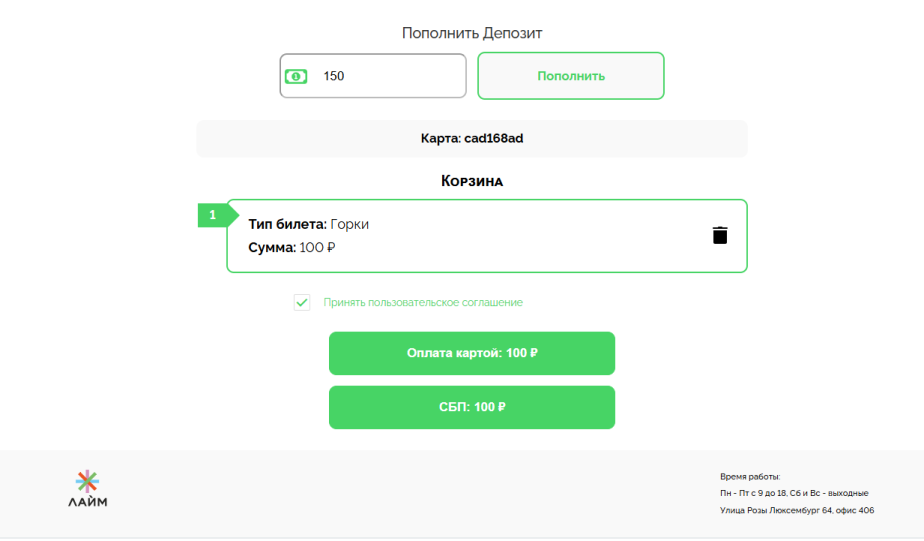Click the Пополнить Депозит heading
Screen dimensions: 924x541
click(472, 33)
